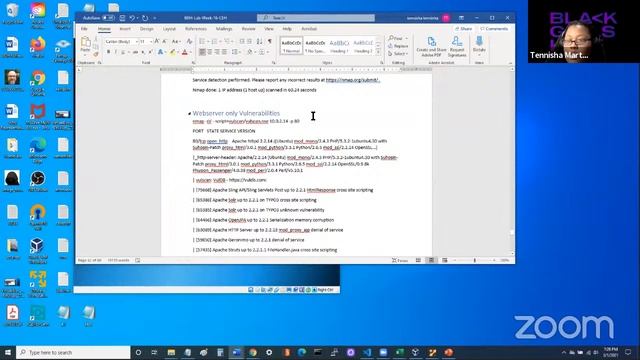Toggle Italic formatting
The image size is (640, 360).
tap(116, 52)
